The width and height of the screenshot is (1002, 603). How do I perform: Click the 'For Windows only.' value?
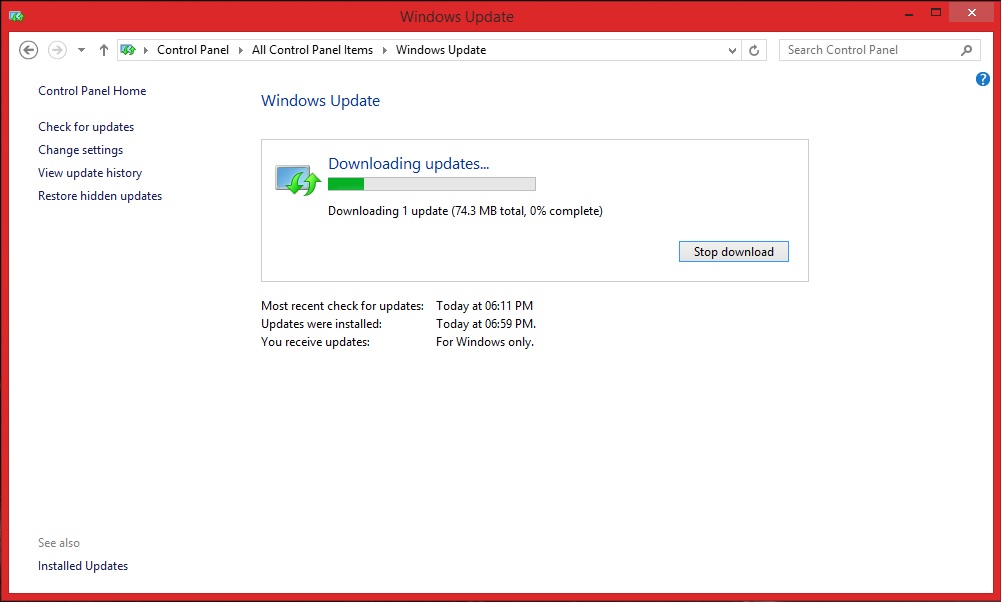coord(485,342)
